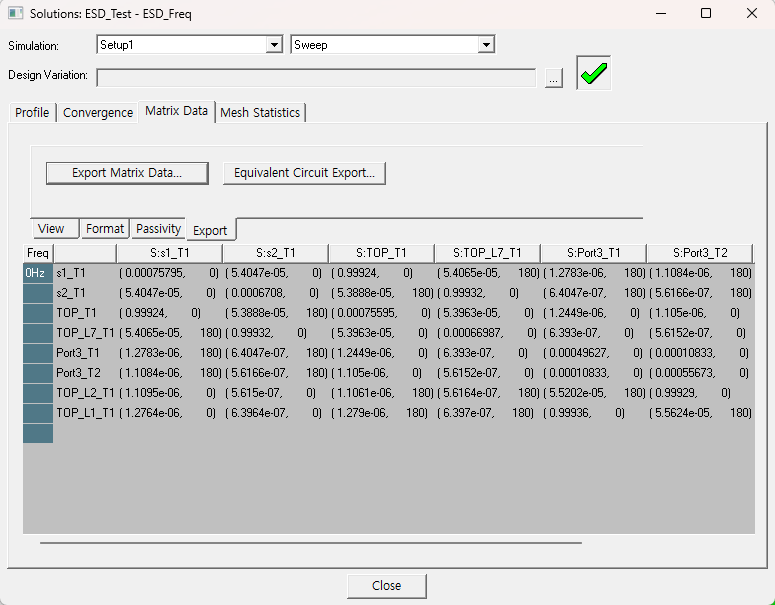Click the Matrix Data tab

point(176,111)
